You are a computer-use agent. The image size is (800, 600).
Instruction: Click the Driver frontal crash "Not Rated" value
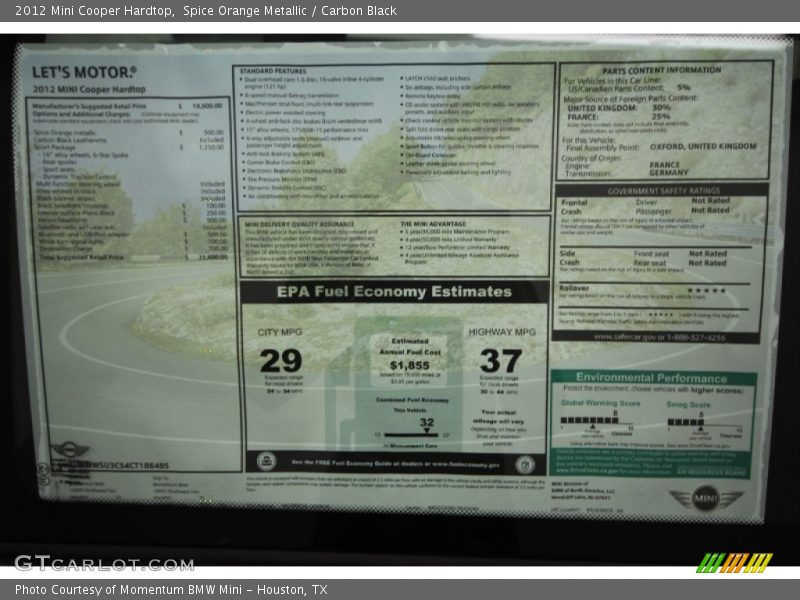tap(710, 201)
